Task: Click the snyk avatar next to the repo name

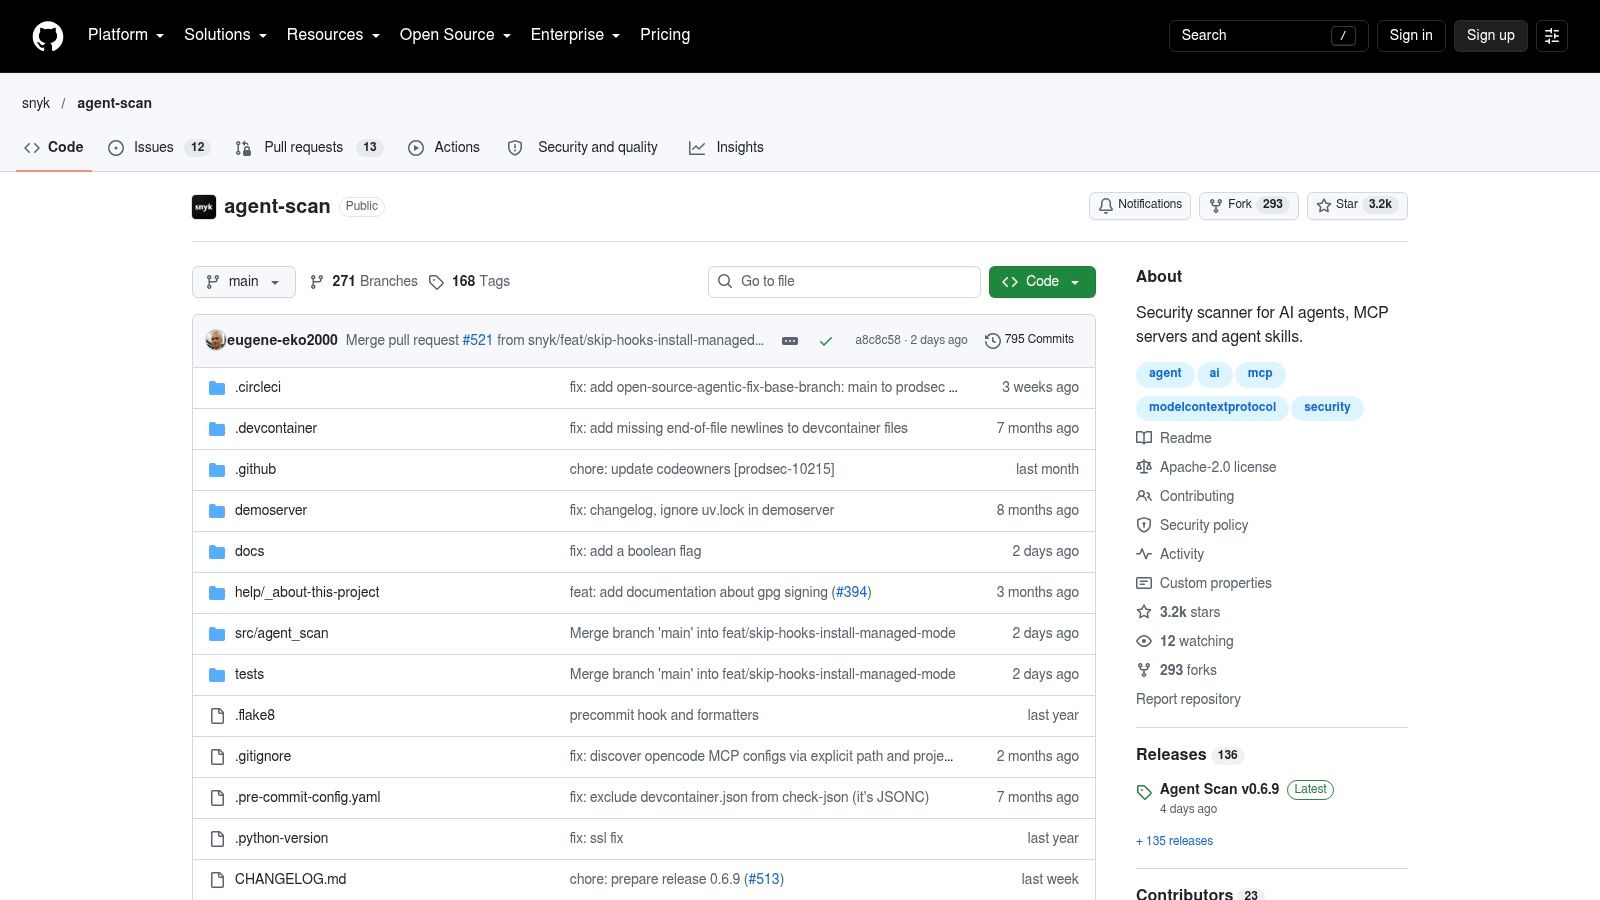Action: click(204, 206)
